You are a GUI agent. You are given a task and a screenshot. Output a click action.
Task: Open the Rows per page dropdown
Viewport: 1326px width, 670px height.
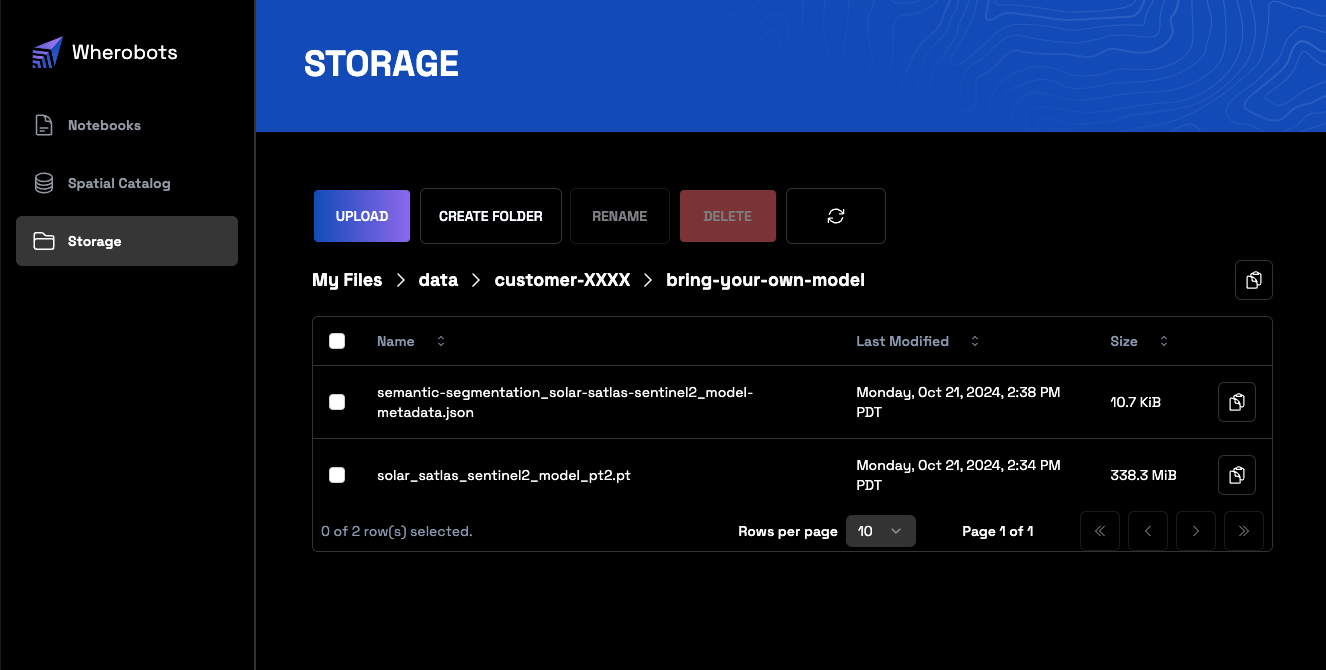pyautogui.click(x=880, y=530)
